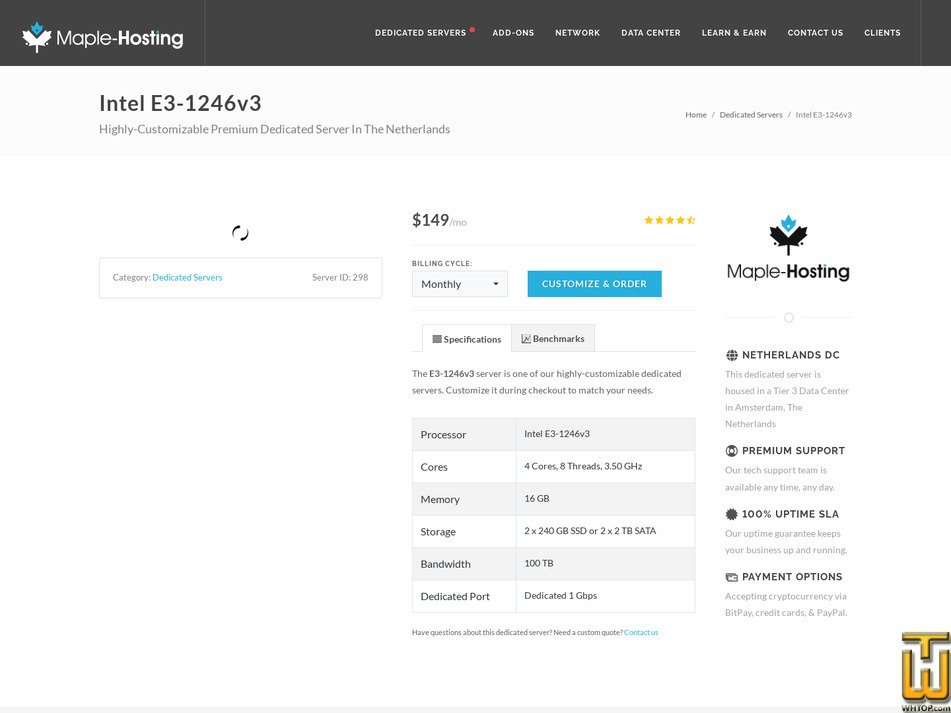Open the Dedicated Servers category link
This screenshot has height=713, width=951.
[187, 277]
